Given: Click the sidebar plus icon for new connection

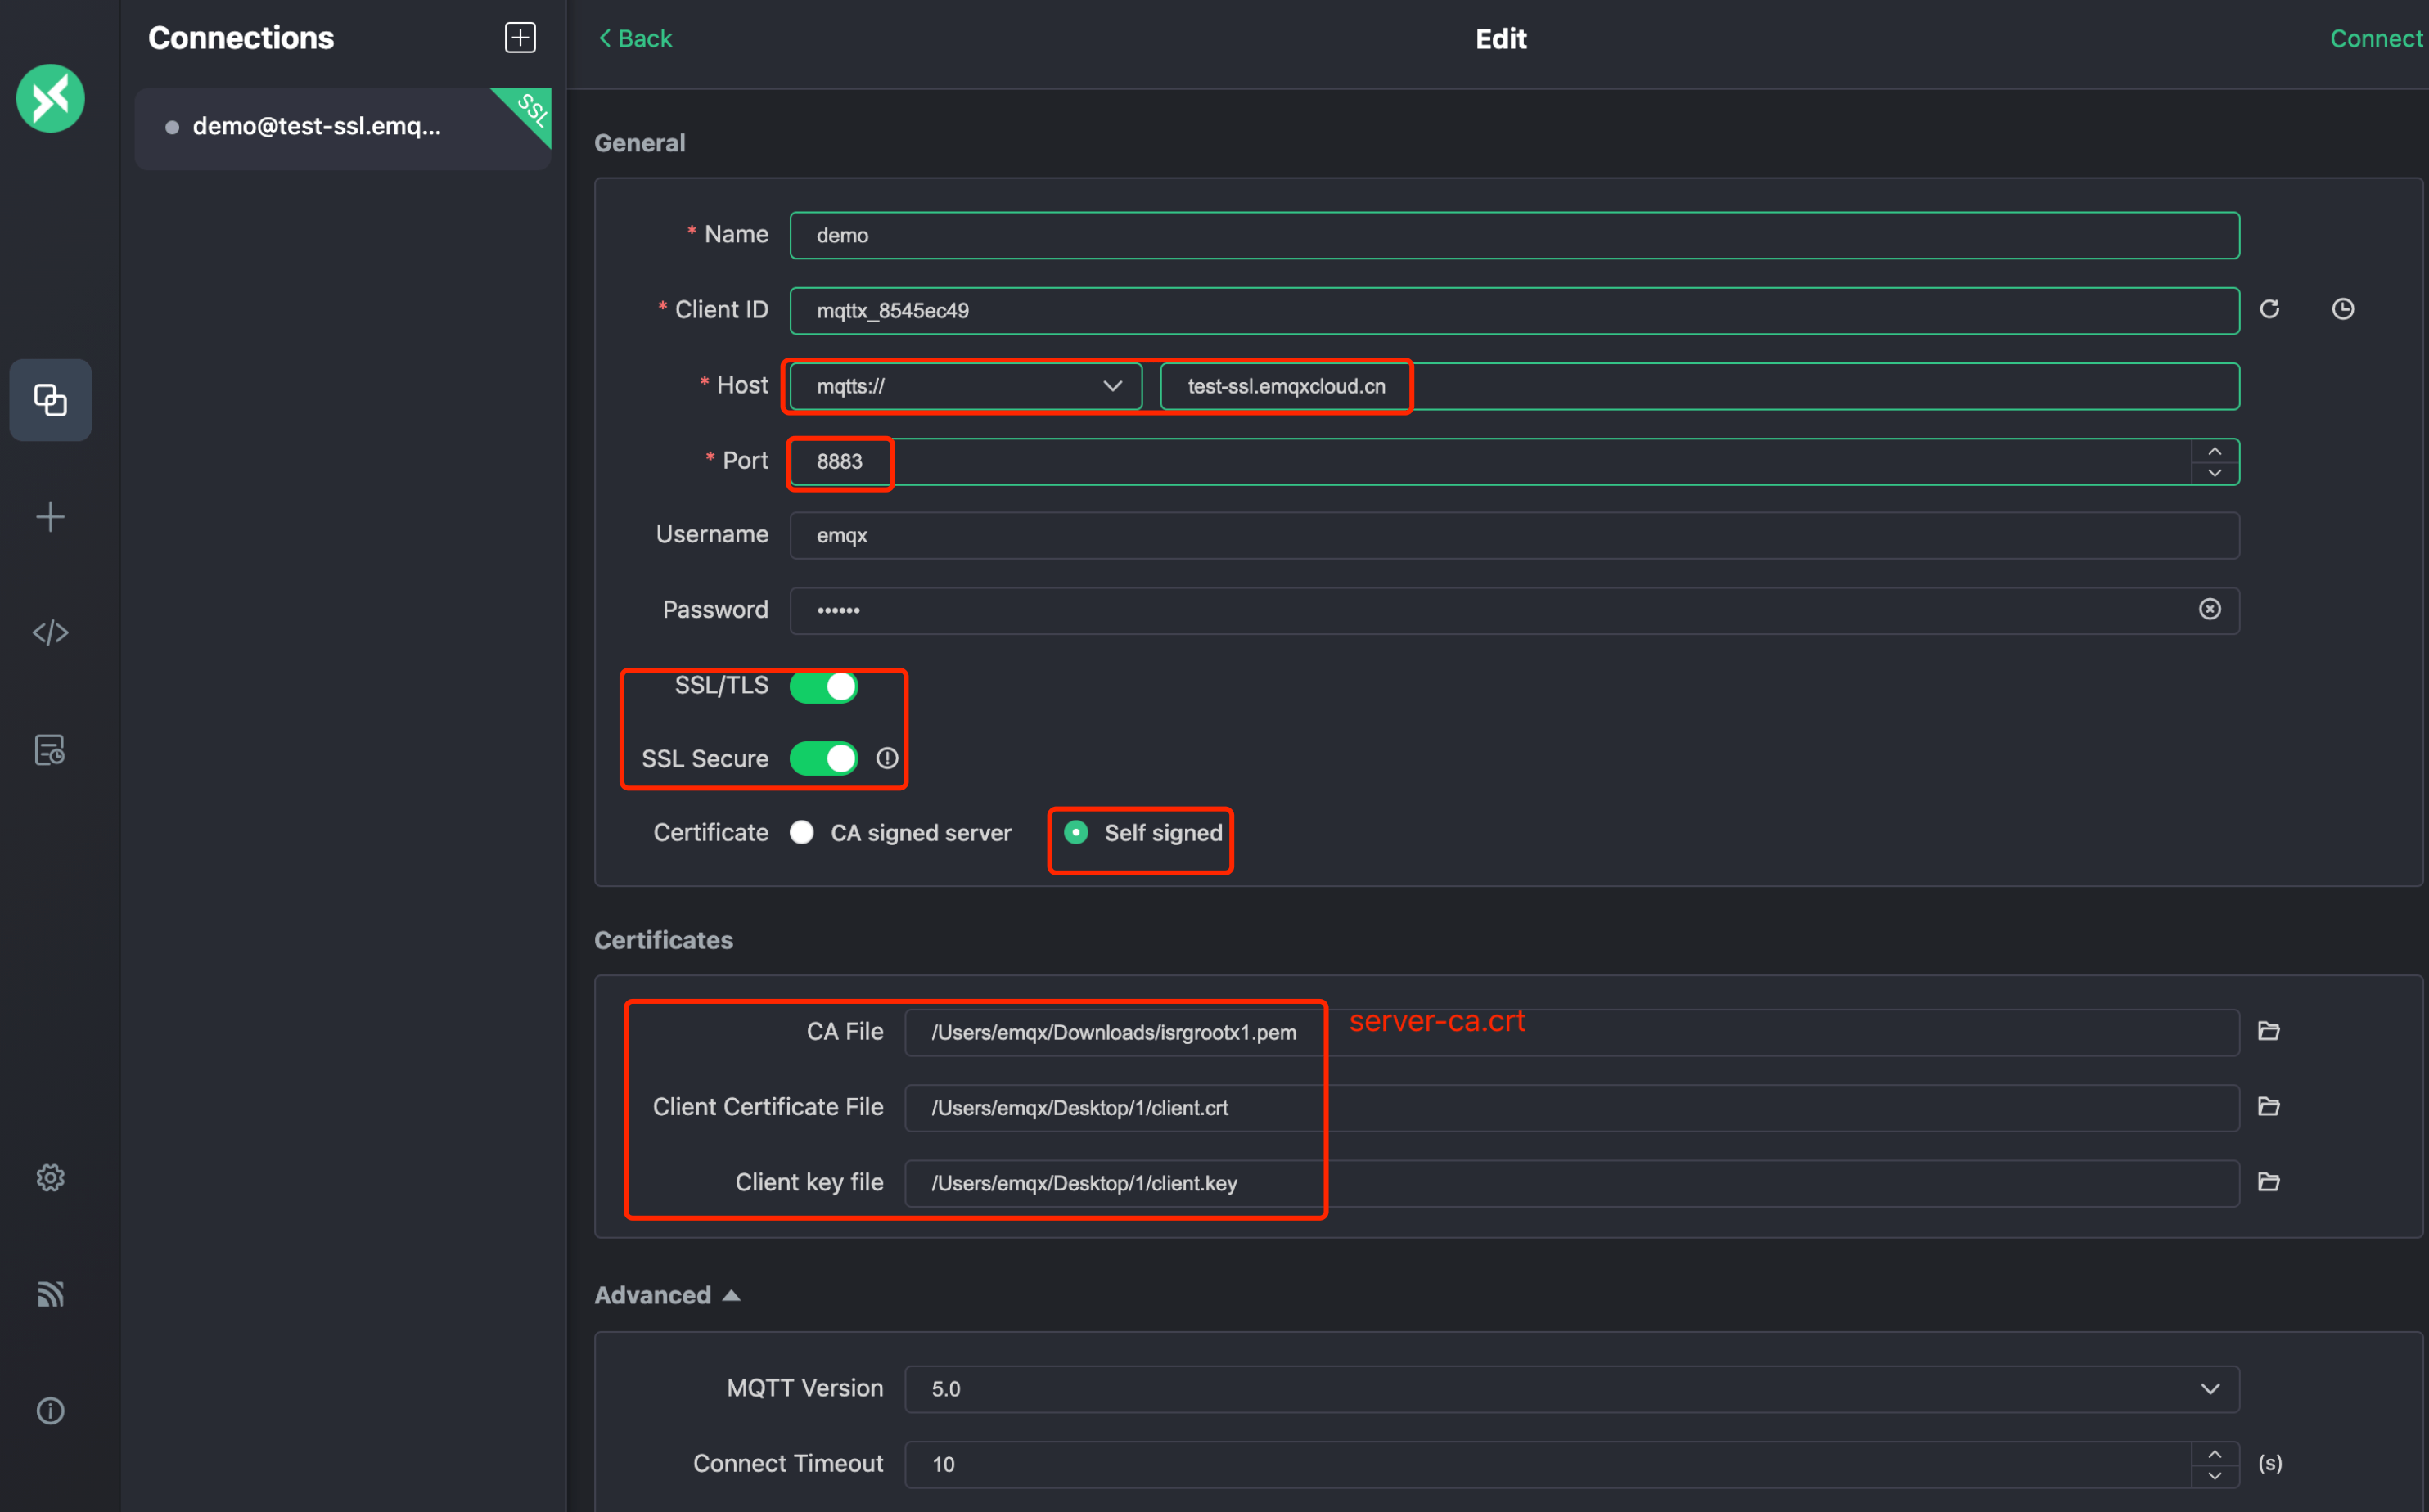Looking at the screenshot, I should click(50, 517).
